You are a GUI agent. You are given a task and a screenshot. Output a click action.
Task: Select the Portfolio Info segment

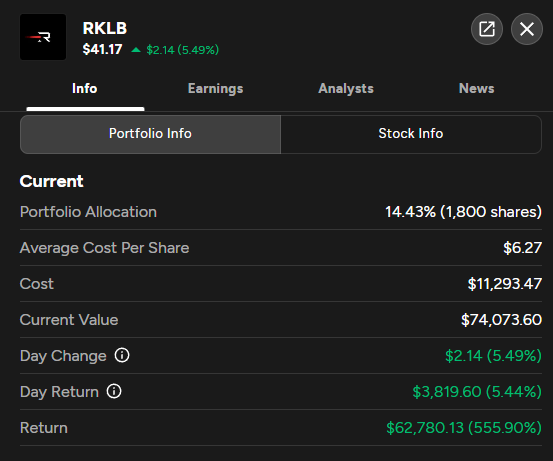point(150,134)
